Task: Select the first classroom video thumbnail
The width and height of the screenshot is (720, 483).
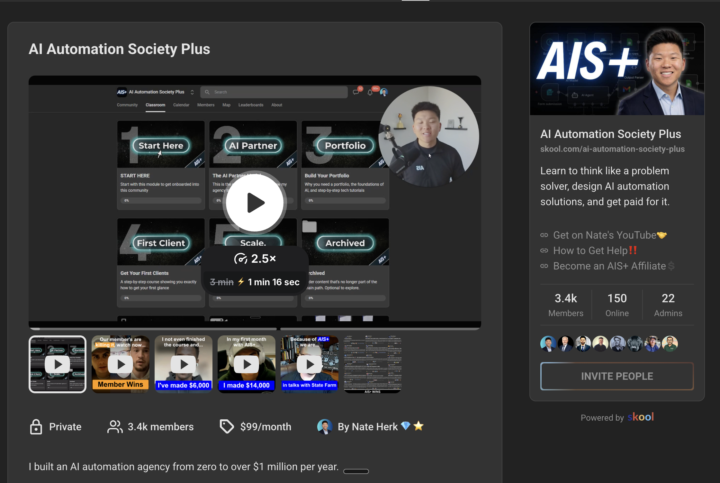Action: pyautogui.click(x=57, y=364)
